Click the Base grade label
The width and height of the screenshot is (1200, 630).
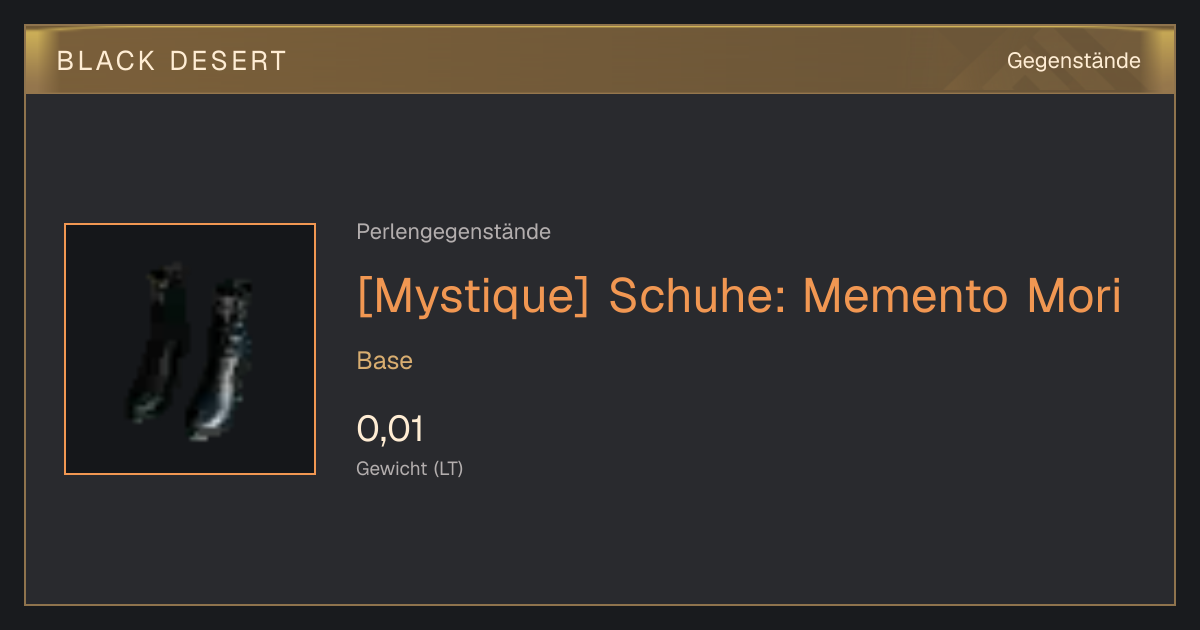pyautogui.click(x=385, y=361)
